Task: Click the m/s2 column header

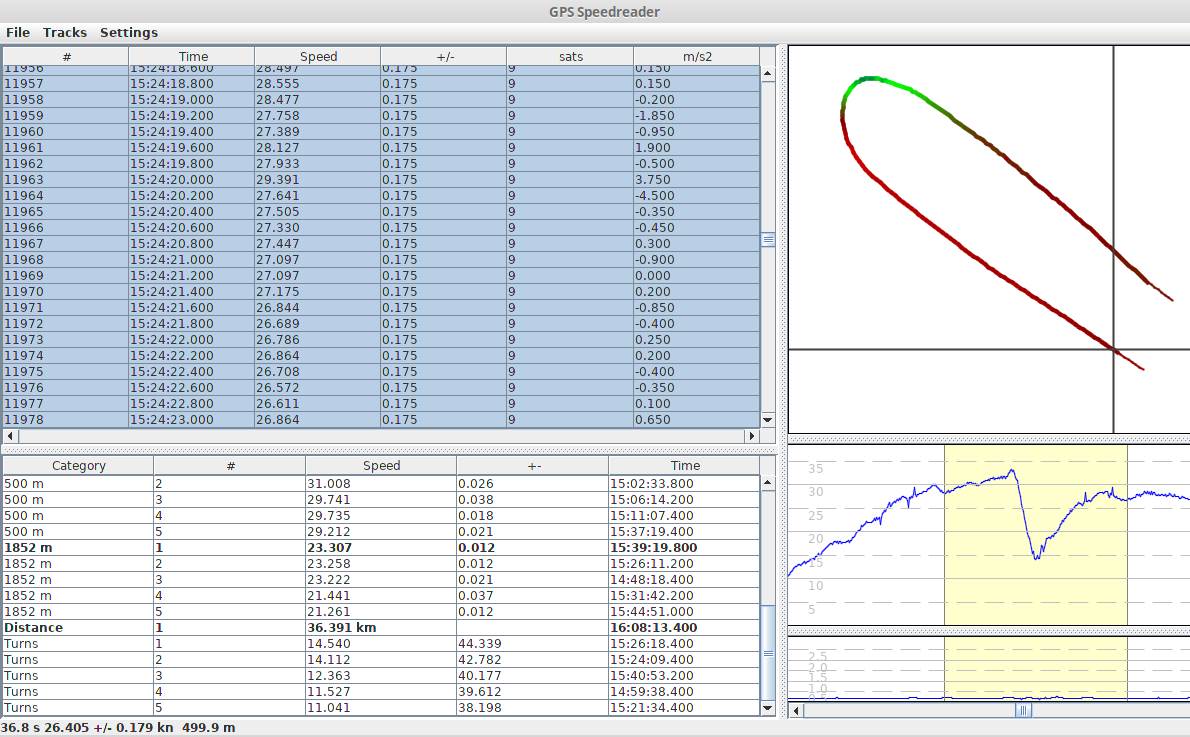Action: 697,57
